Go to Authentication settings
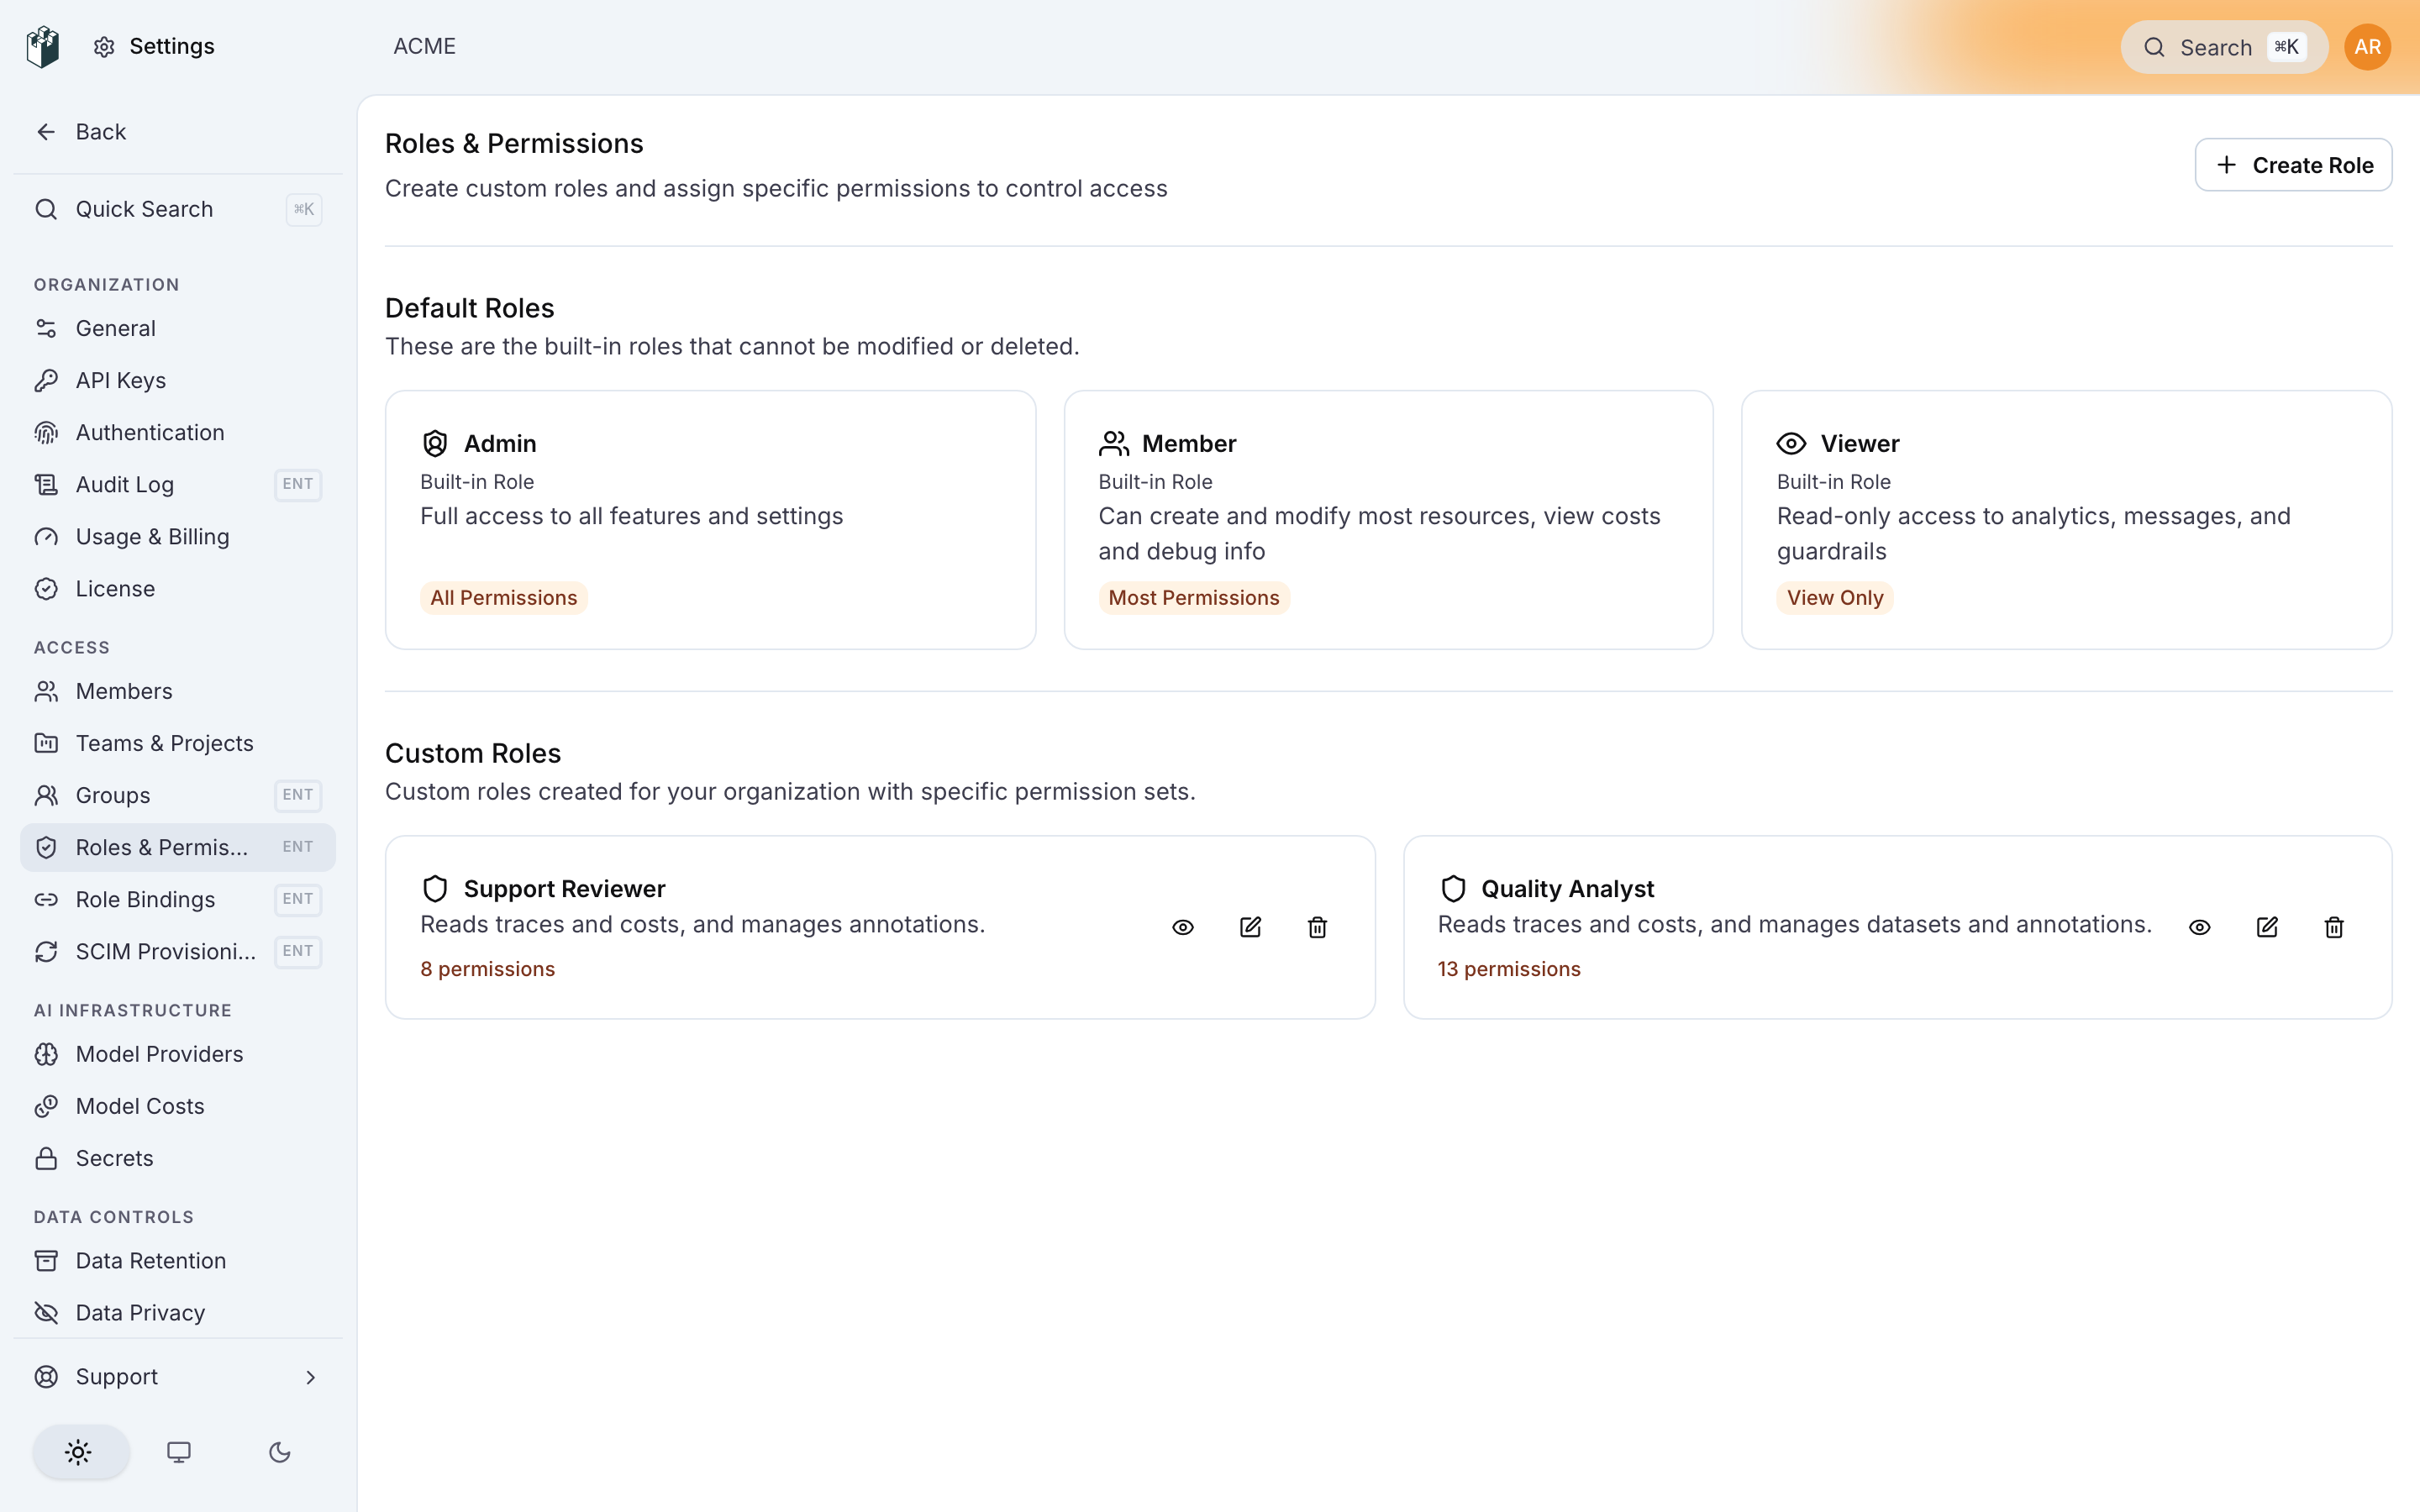This screenshot has width=2420, height=1512. click(x=178, y=432)
